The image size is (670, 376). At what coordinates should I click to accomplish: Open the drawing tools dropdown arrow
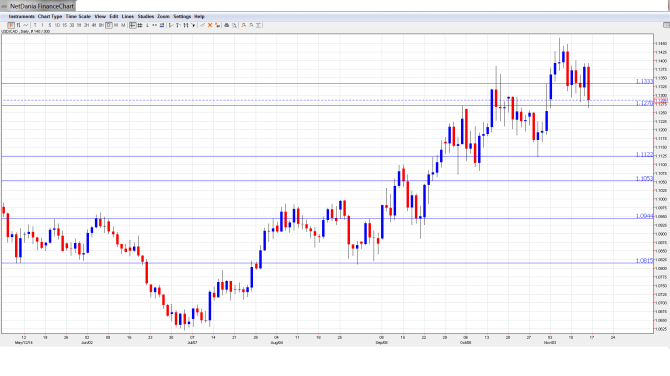(193, 25)
